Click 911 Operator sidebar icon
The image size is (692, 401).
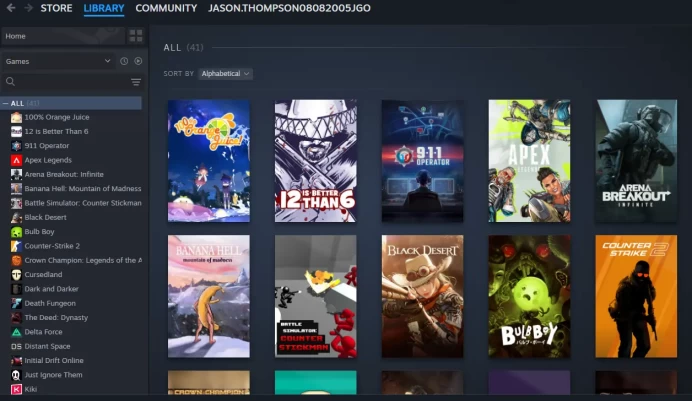click(16, 146)
